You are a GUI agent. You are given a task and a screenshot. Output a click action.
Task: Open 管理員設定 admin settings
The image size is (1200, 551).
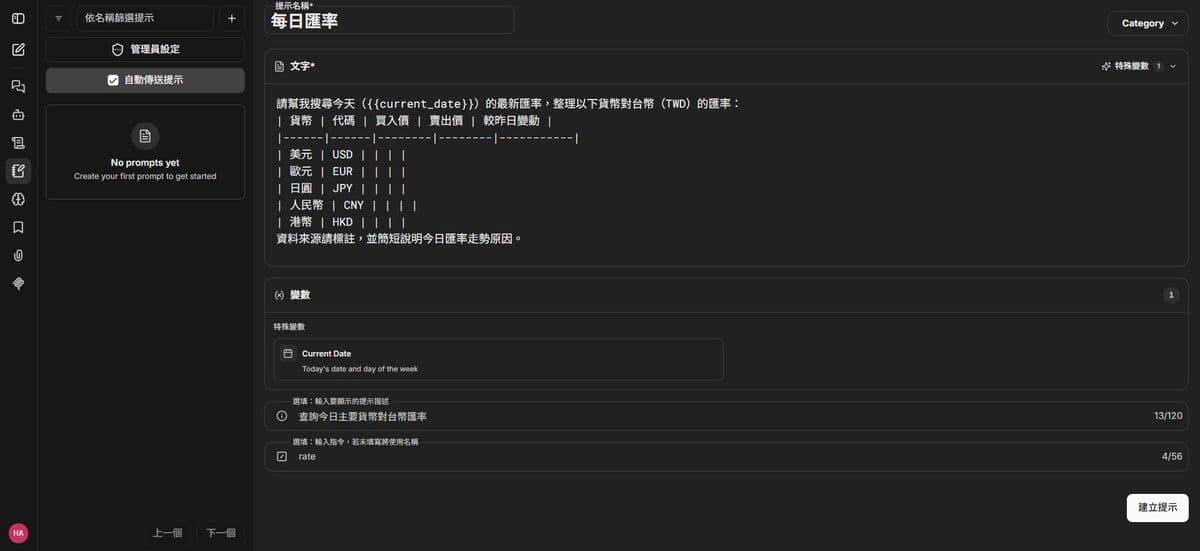coord(145,49)
